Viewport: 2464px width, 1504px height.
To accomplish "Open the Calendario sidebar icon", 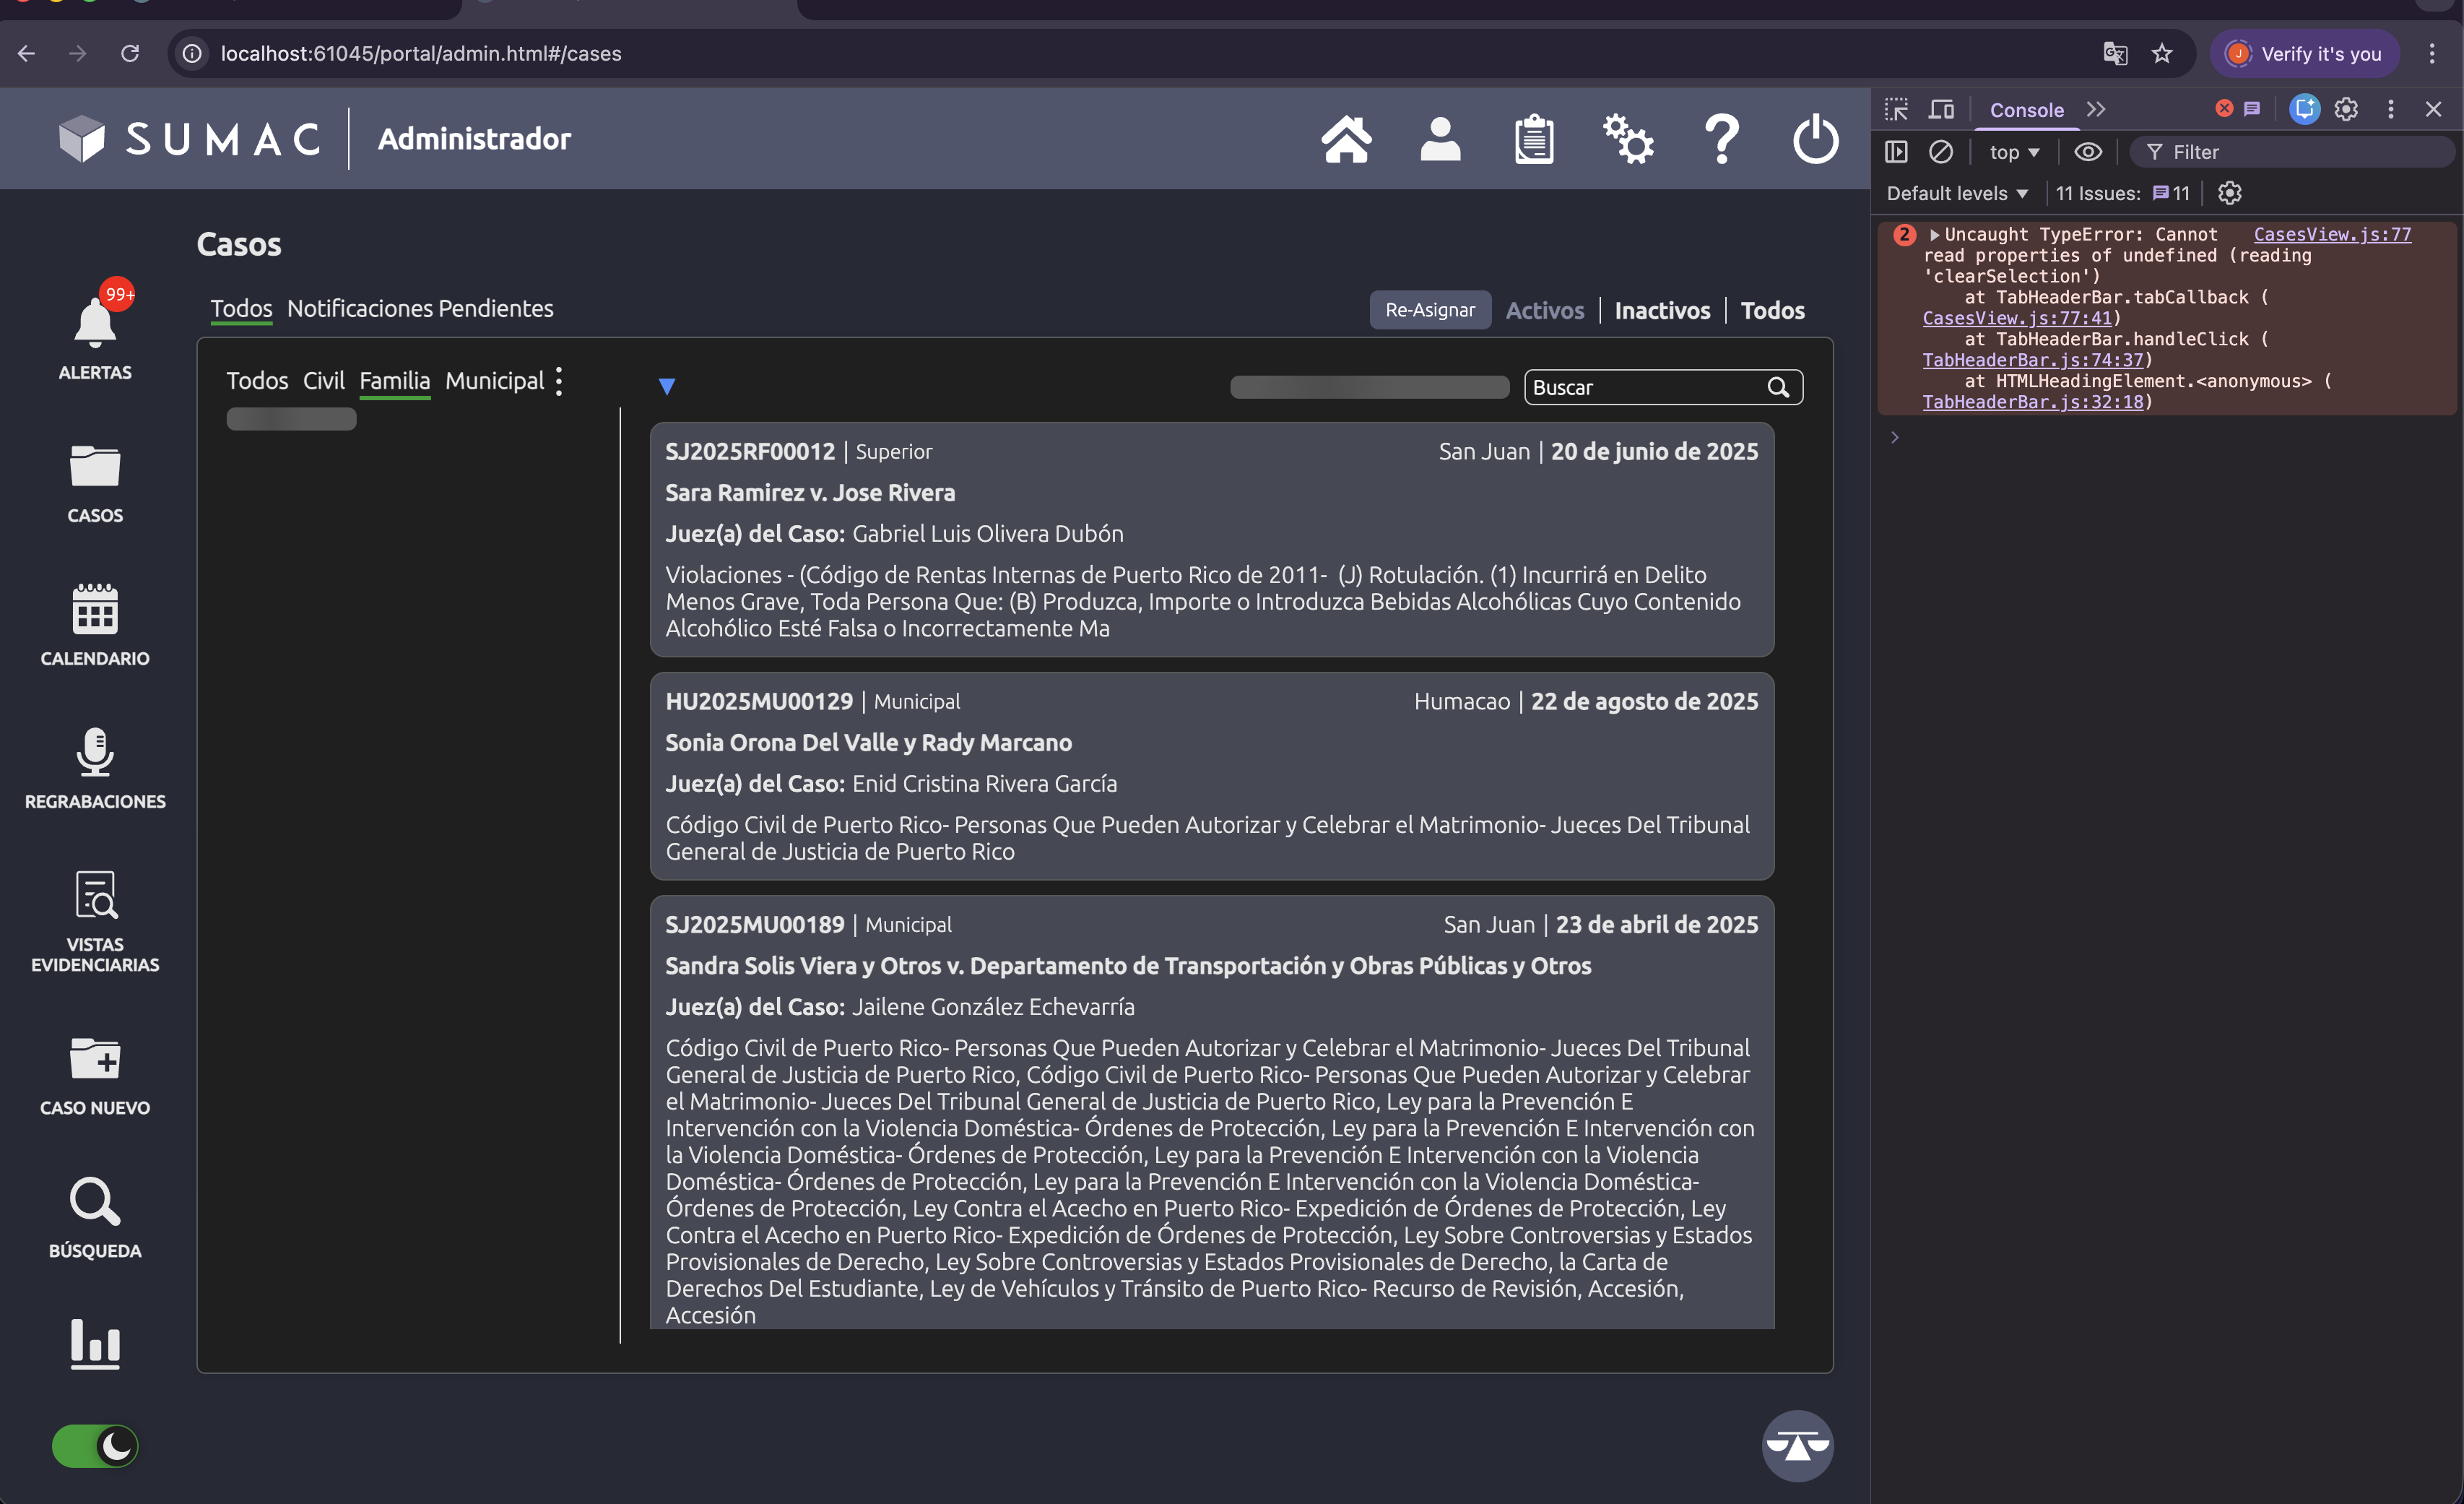I will pos(95,610).
